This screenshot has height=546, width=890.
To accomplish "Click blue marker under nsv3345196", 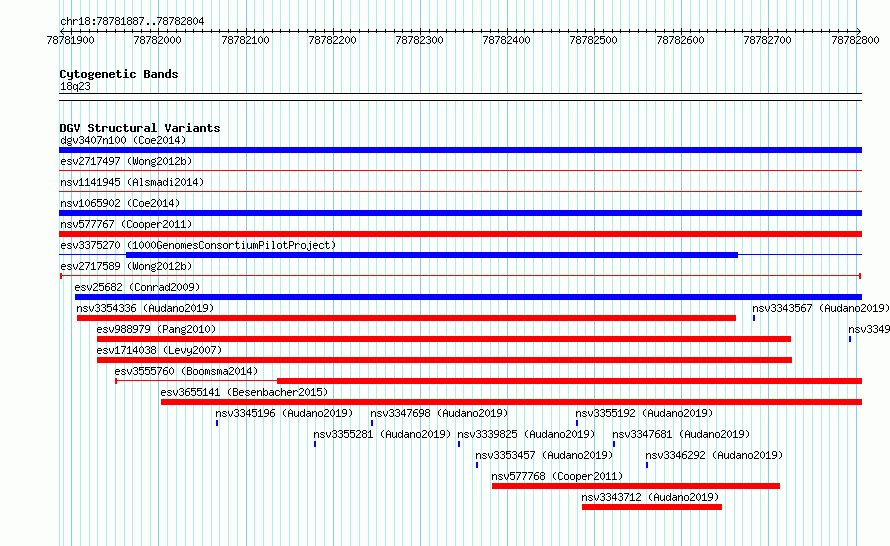I will point(217,423).
